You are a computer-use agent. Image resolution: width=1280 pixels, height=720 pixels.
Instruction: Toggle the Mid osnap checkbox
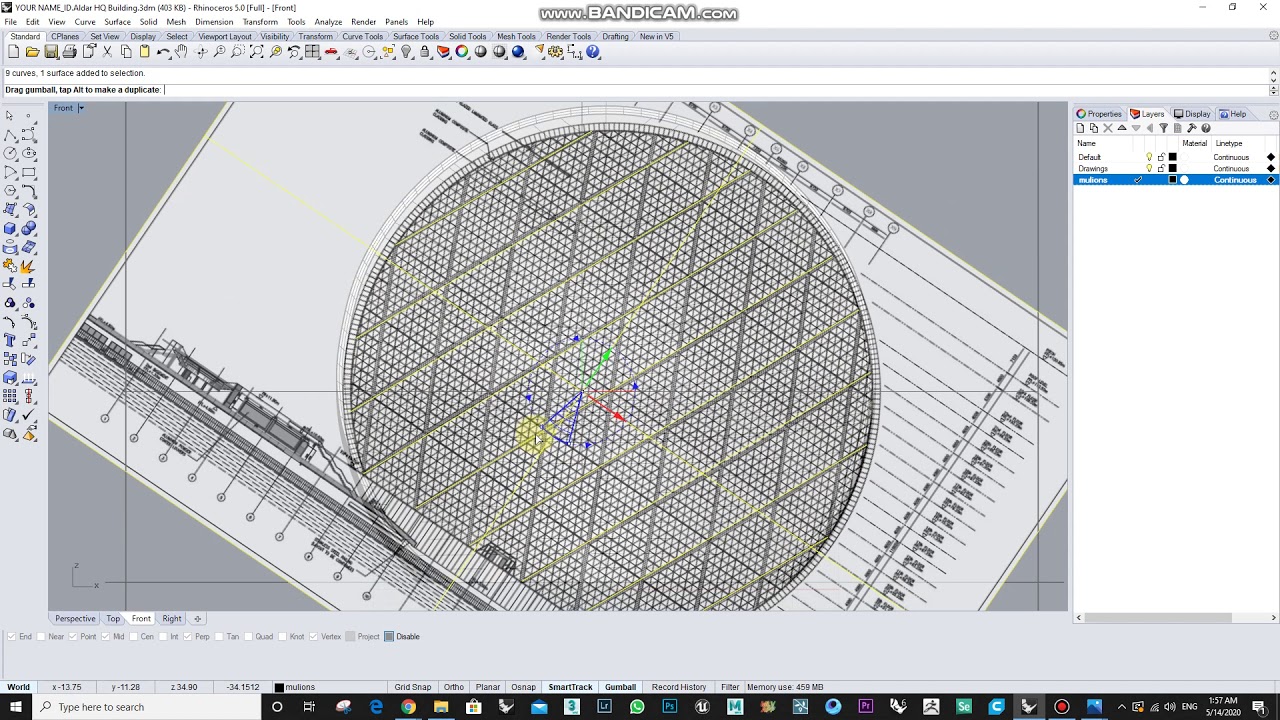[x=106, y=637]
